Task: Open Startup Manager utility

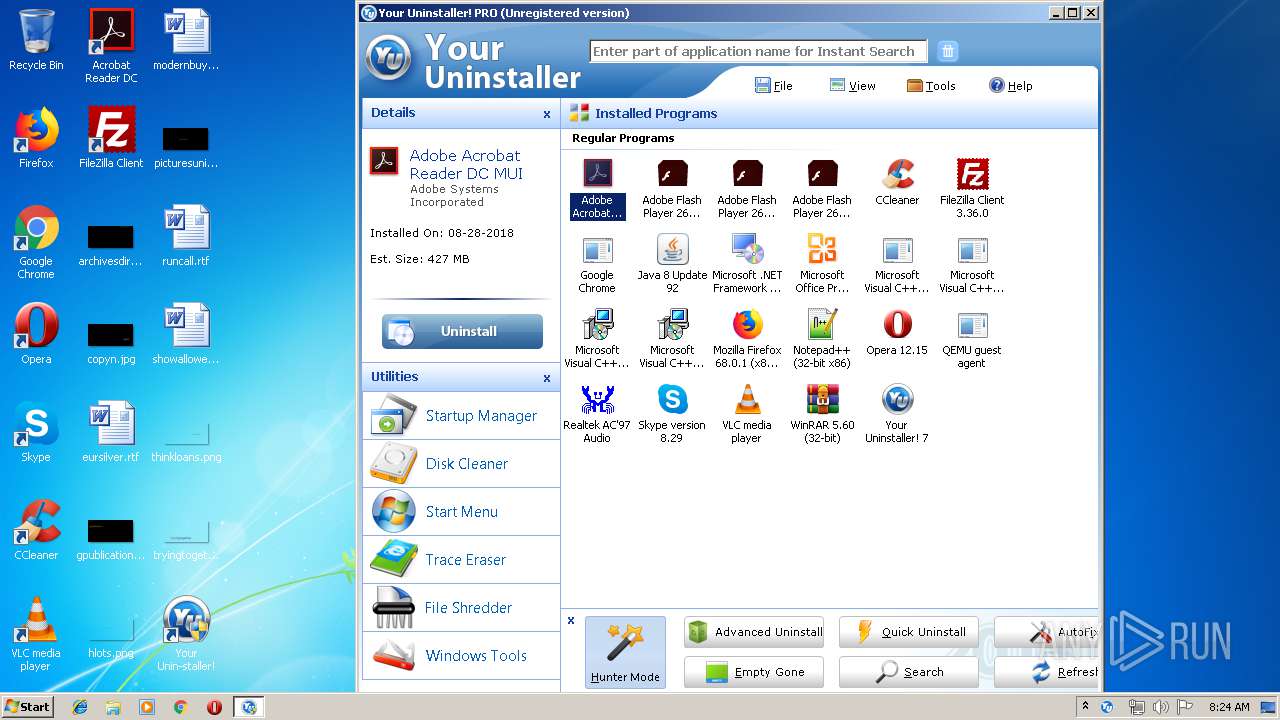Action: point(461,415)
